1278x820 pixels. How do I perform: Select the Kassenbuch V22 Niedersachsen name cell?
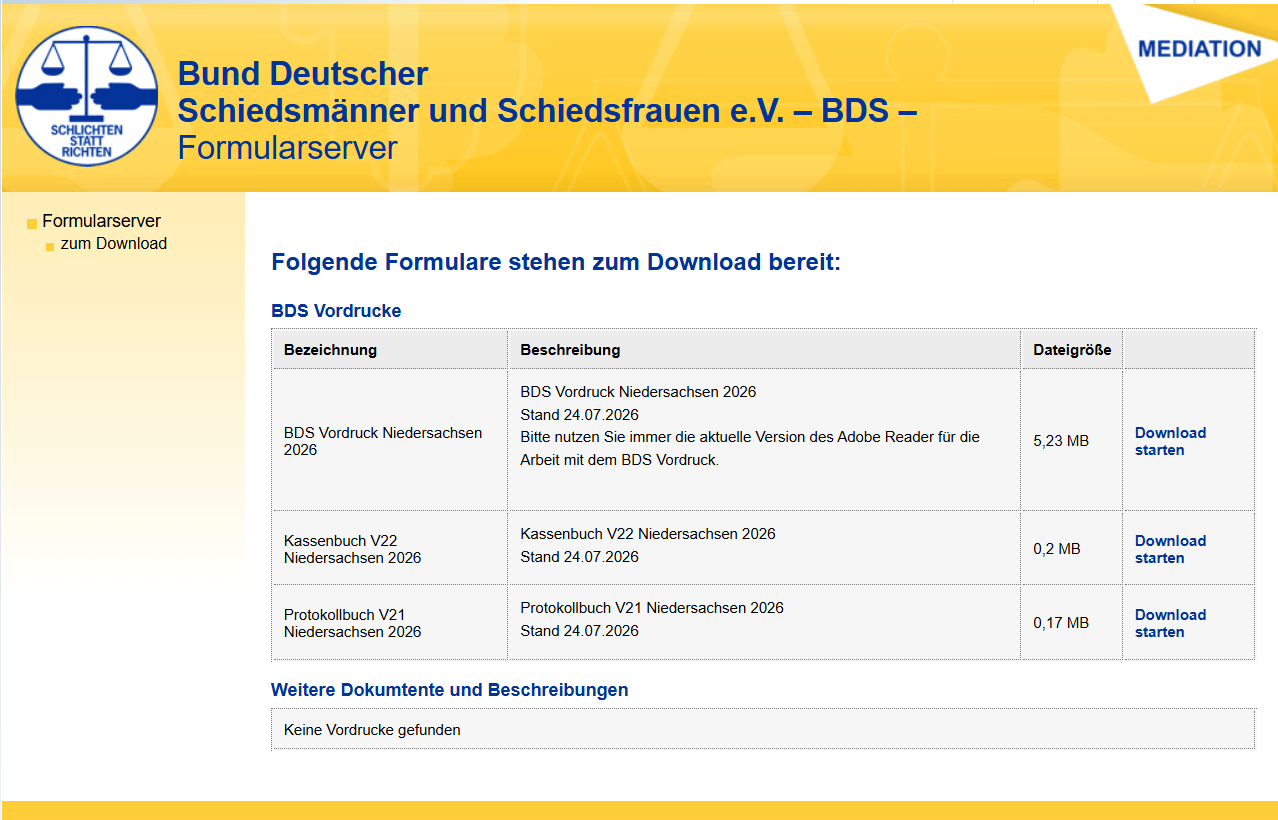click(389, 549)
